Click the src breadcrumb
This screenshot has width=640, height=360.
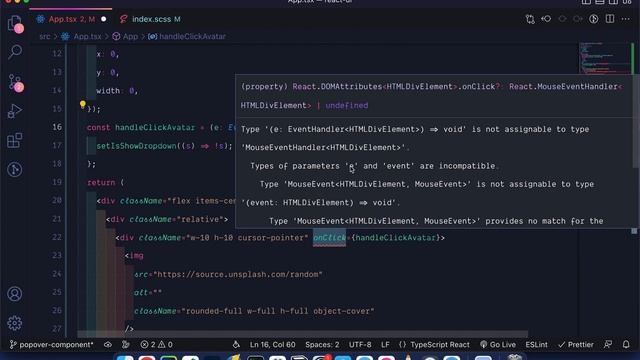(44, 37)
